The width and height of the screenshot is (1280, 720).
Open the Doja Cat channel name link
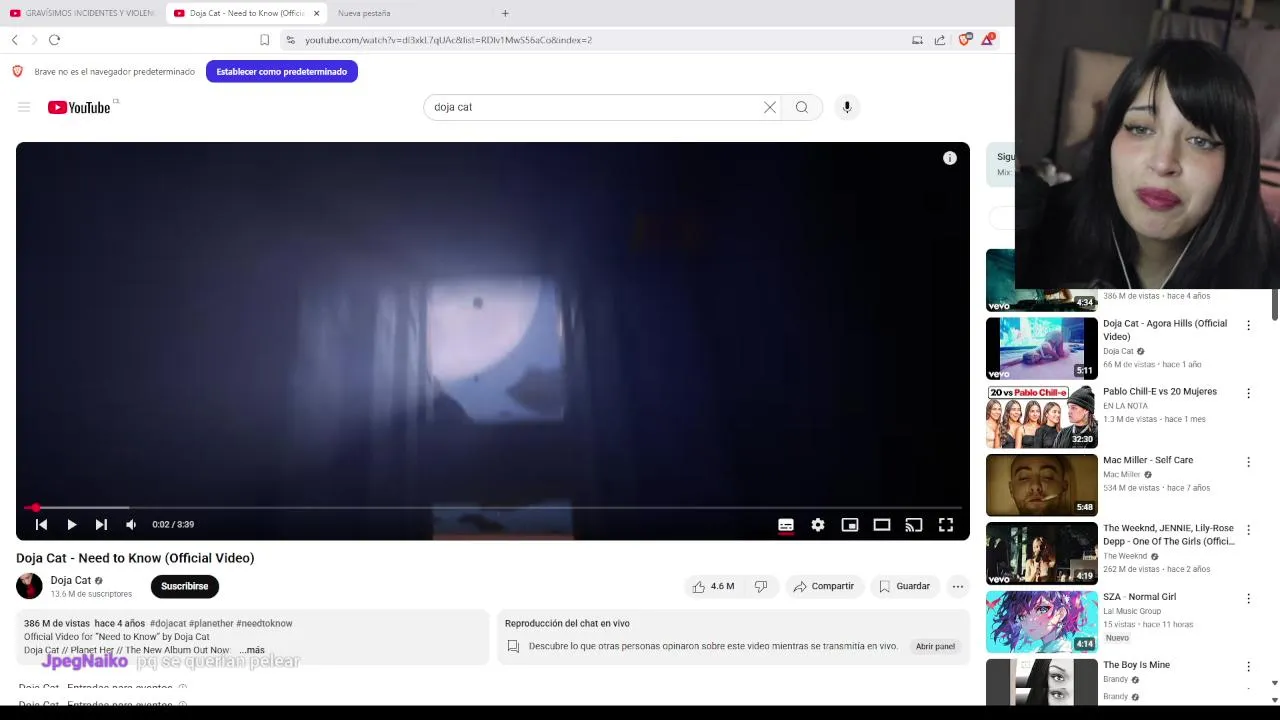point(71,580)
